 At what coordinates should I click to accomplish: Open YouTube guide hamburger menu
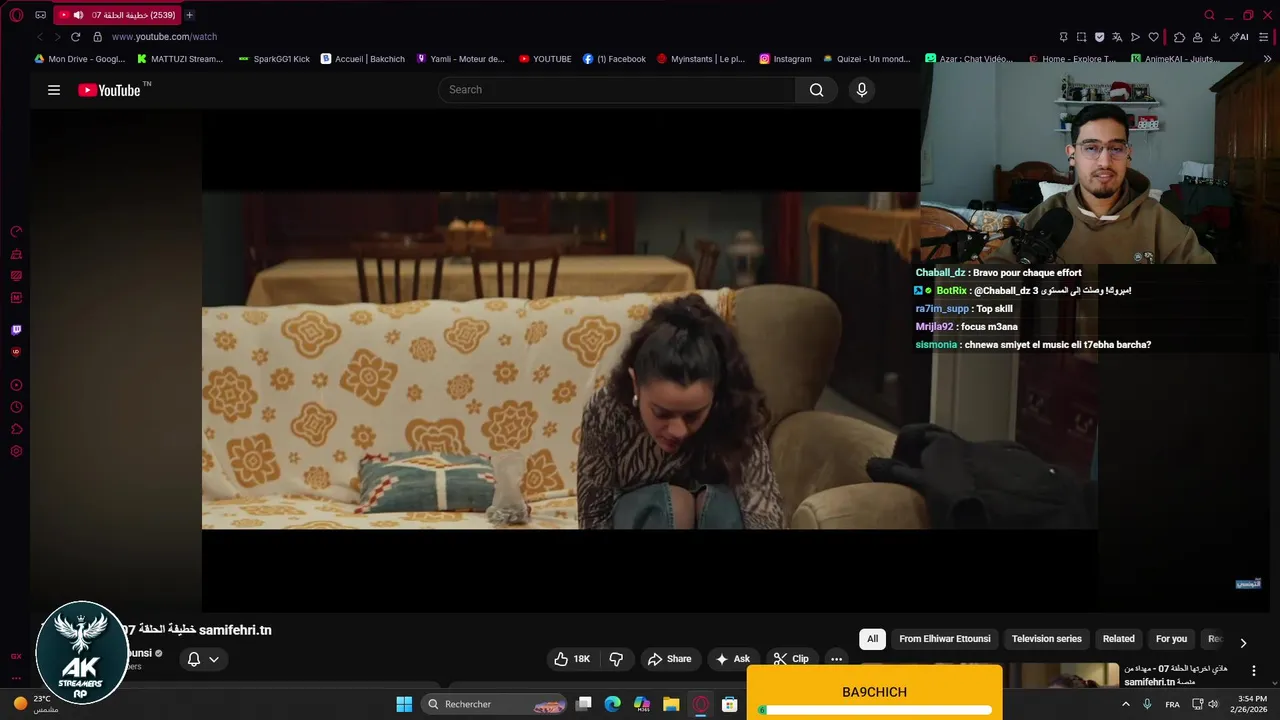54,90
